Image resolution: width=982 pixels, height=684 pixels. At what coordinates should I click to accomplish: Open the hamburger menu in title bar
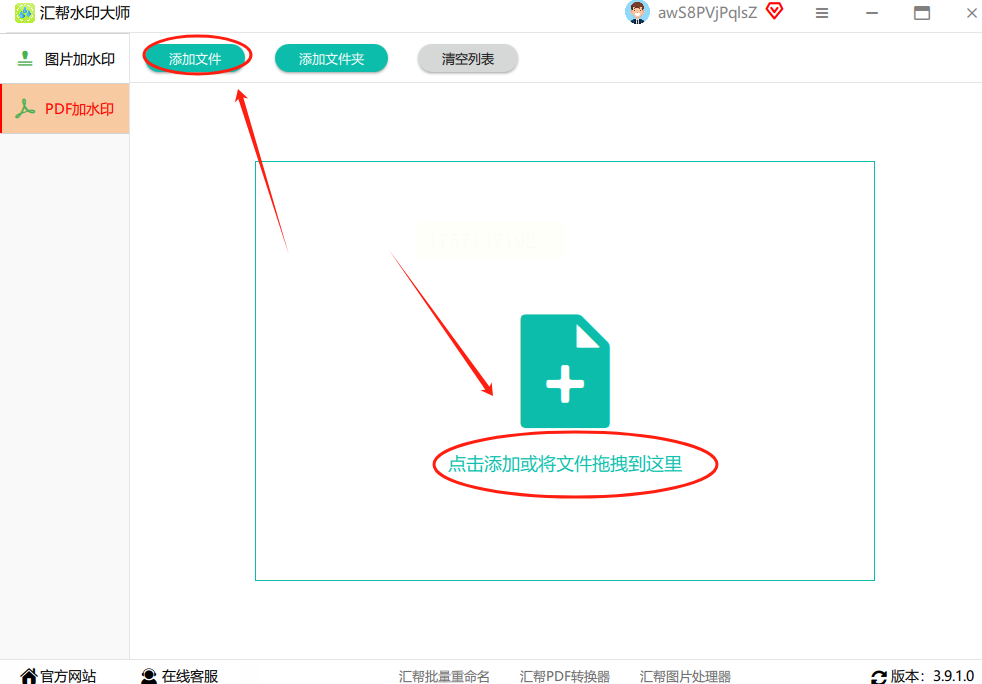[822, 13]
